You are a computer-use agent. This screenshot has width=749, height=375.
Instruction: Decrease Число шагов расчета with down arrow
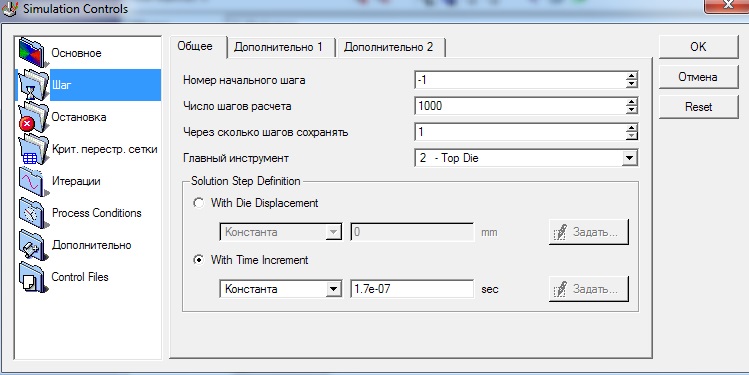pos(631,110)
